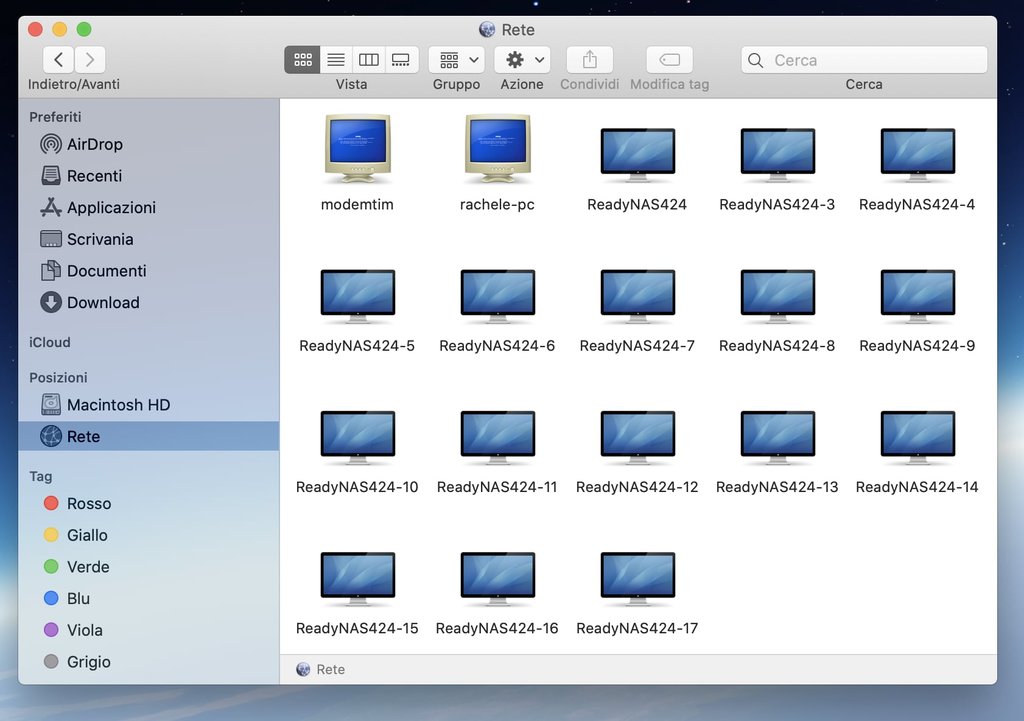Click the Preferiti sidebar section header
Screen dimensions: 1024x721
pyautogui.click(x=55, y=117)
